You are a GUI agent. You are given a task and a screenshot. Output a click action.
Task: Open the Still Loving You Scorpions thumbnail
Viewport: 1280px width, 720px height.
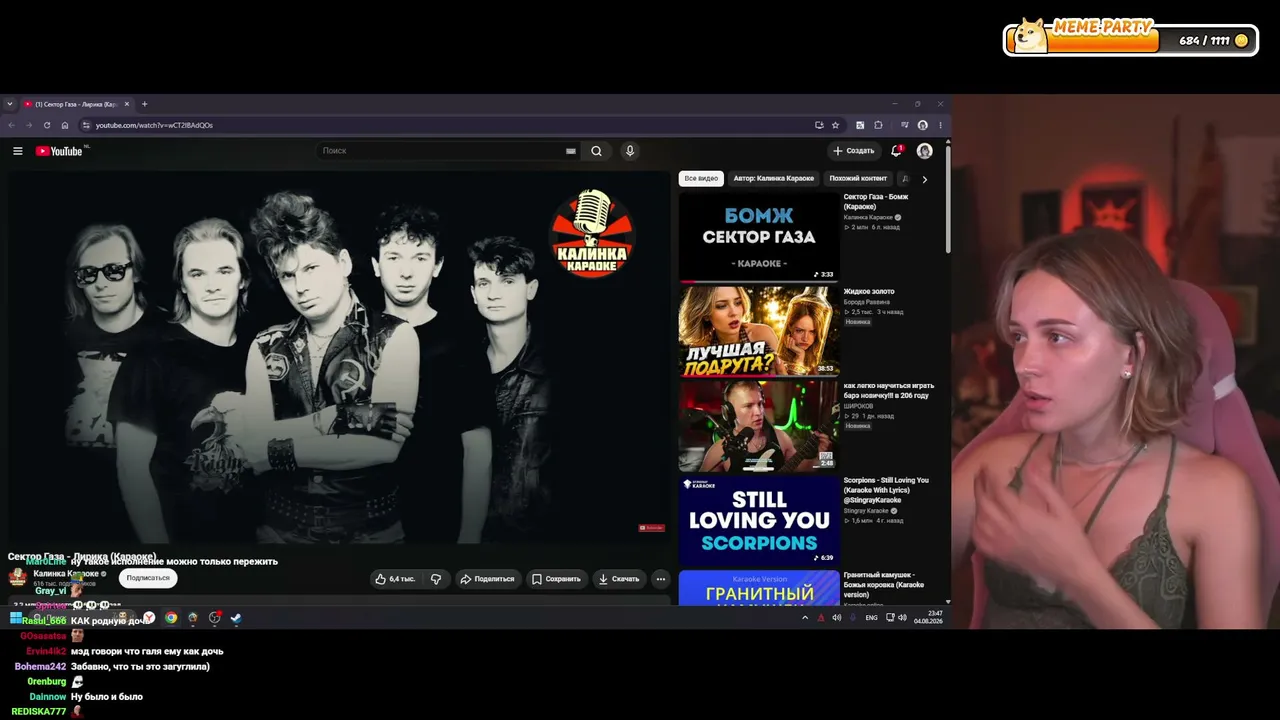[759, 520]
